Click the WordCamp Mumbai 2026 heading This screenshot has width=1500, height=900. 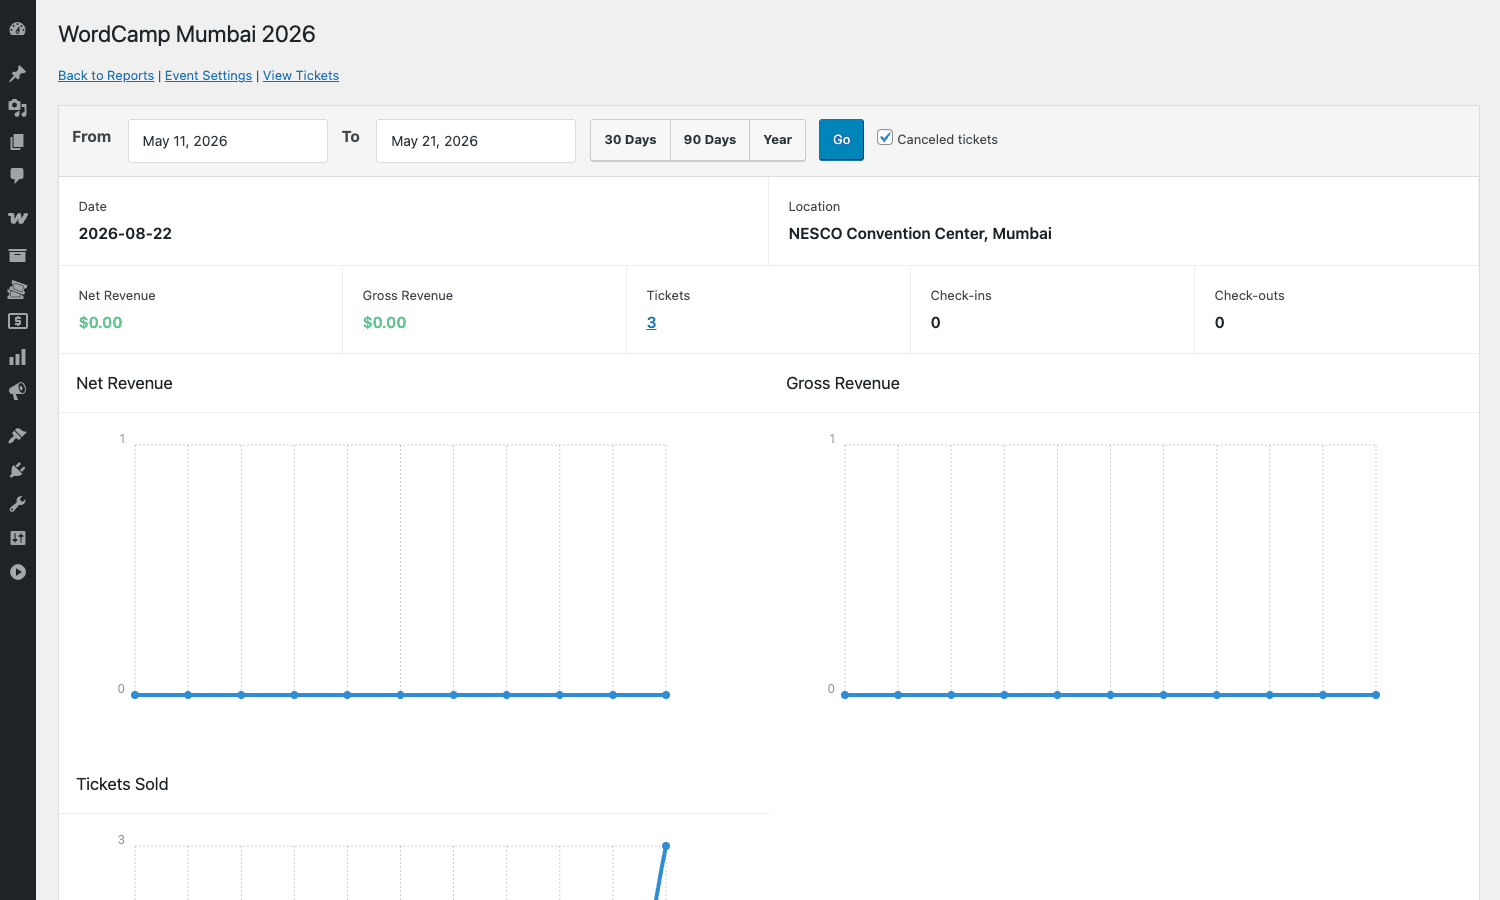(x=187, y=34)
